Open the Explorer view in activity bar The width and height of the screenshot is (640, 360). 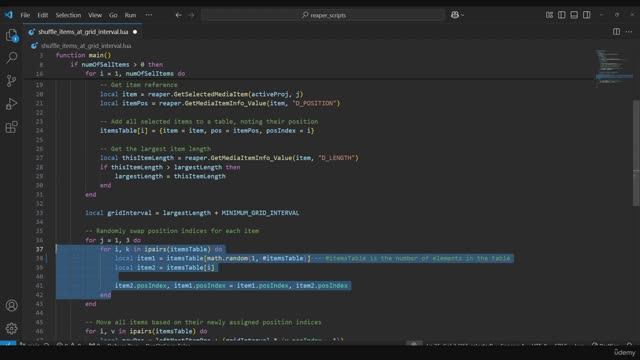pyautogui.click(x=11, y=36)
